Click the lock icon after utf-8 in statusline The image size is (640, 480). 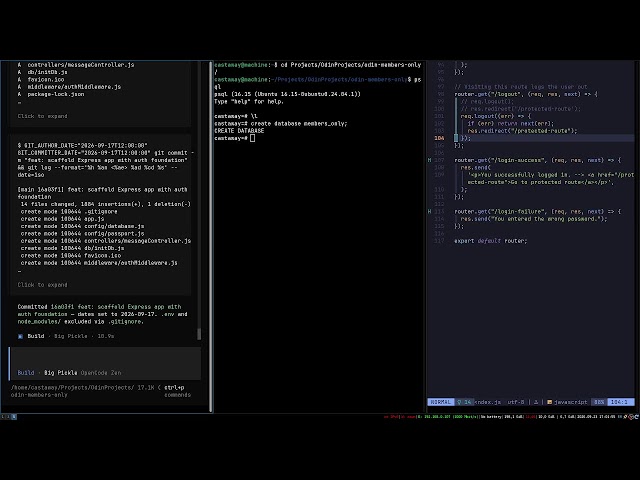536,402
